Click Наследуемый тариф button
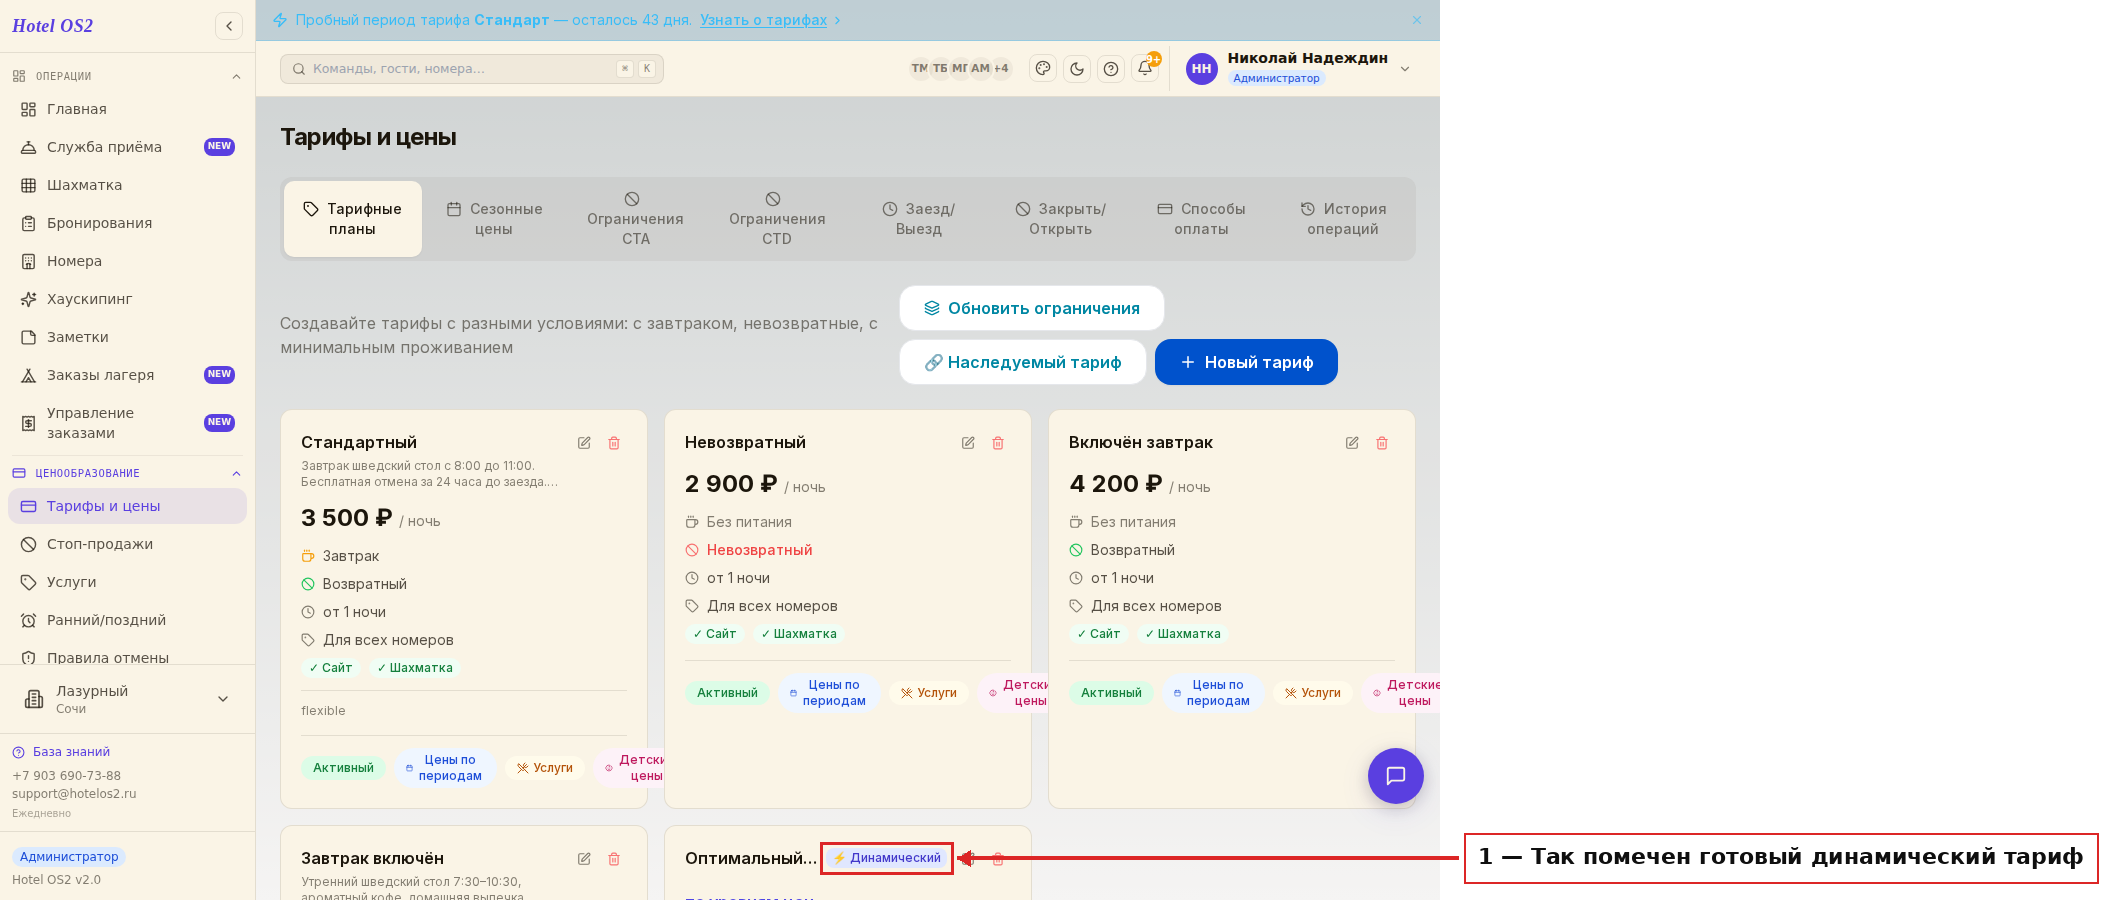The width and height of the screenshot is (2122, 900). (x=1023, y=362)
